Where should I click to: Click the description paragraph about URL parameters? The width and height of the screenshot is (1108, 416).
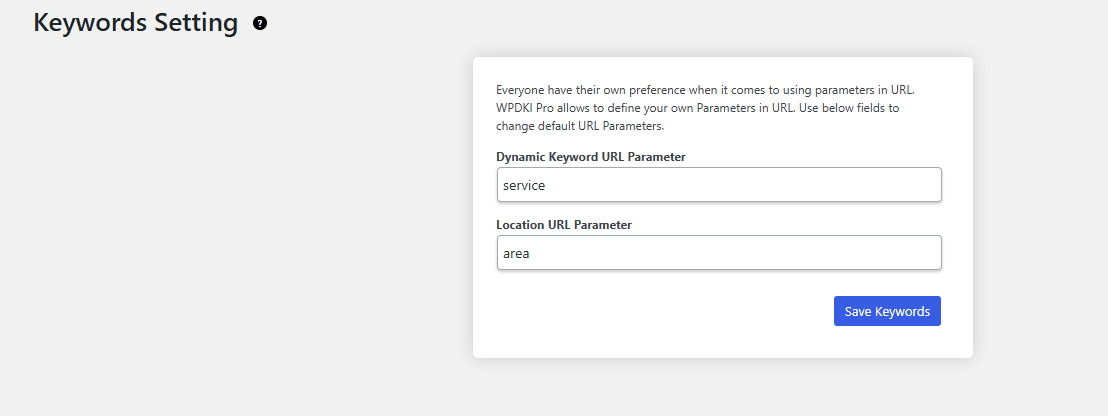706,109
